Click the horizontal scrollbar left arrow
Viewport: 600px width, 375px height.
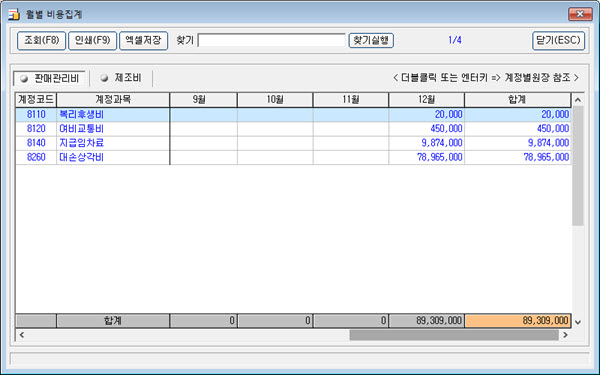22,335
